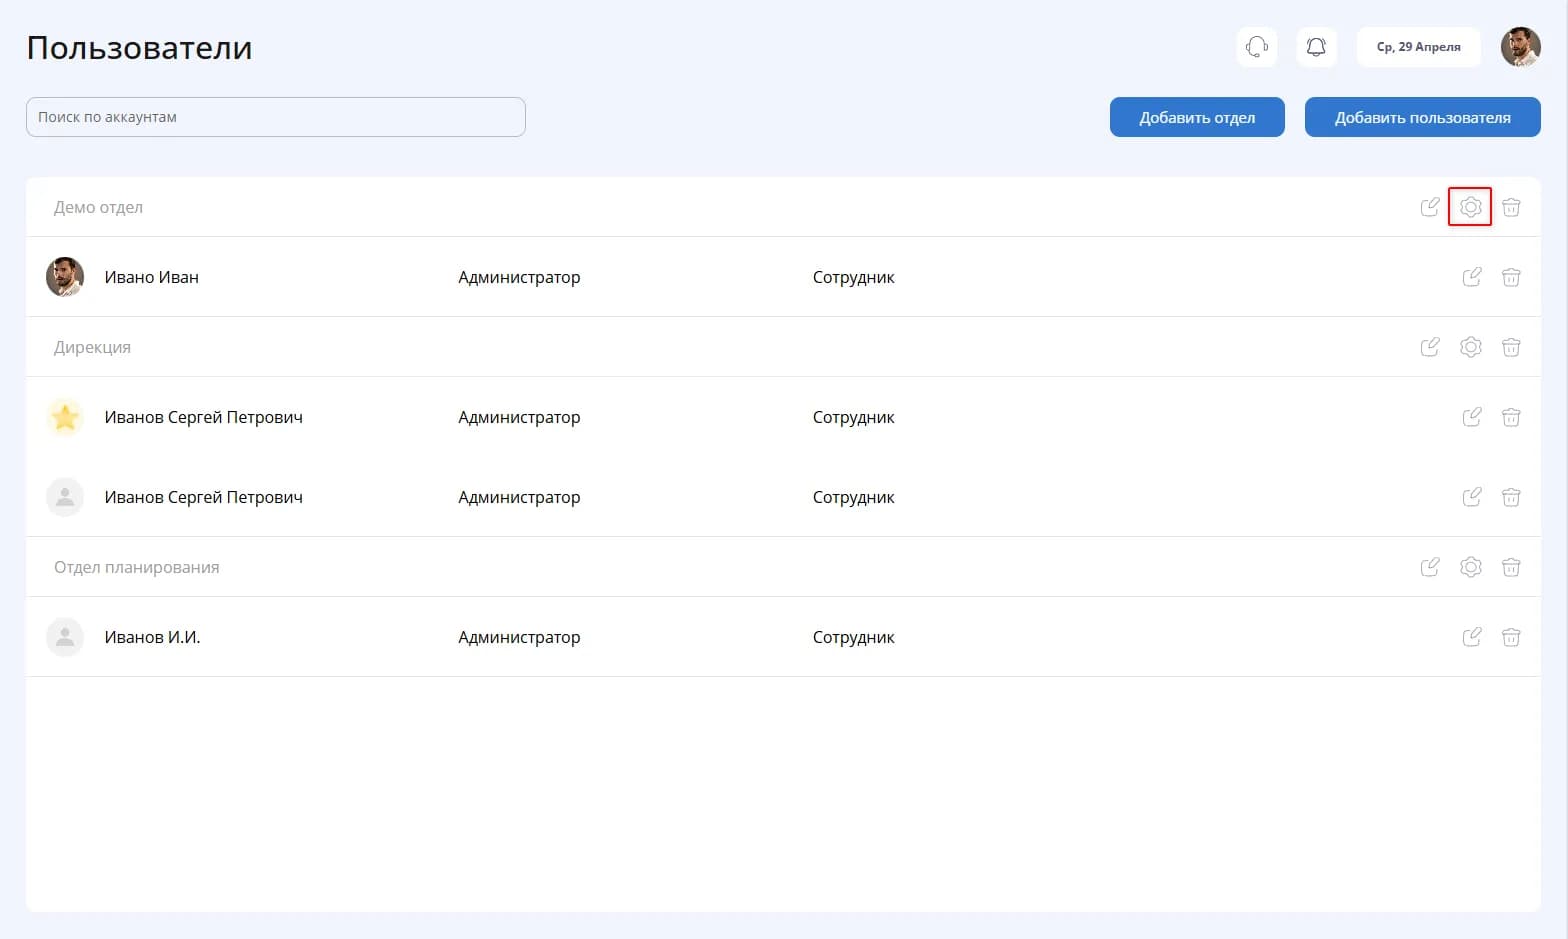The height and width of the screenshot is (939, 1568).
Task: Click the Пользователи page title
Action: pos(139,48)
